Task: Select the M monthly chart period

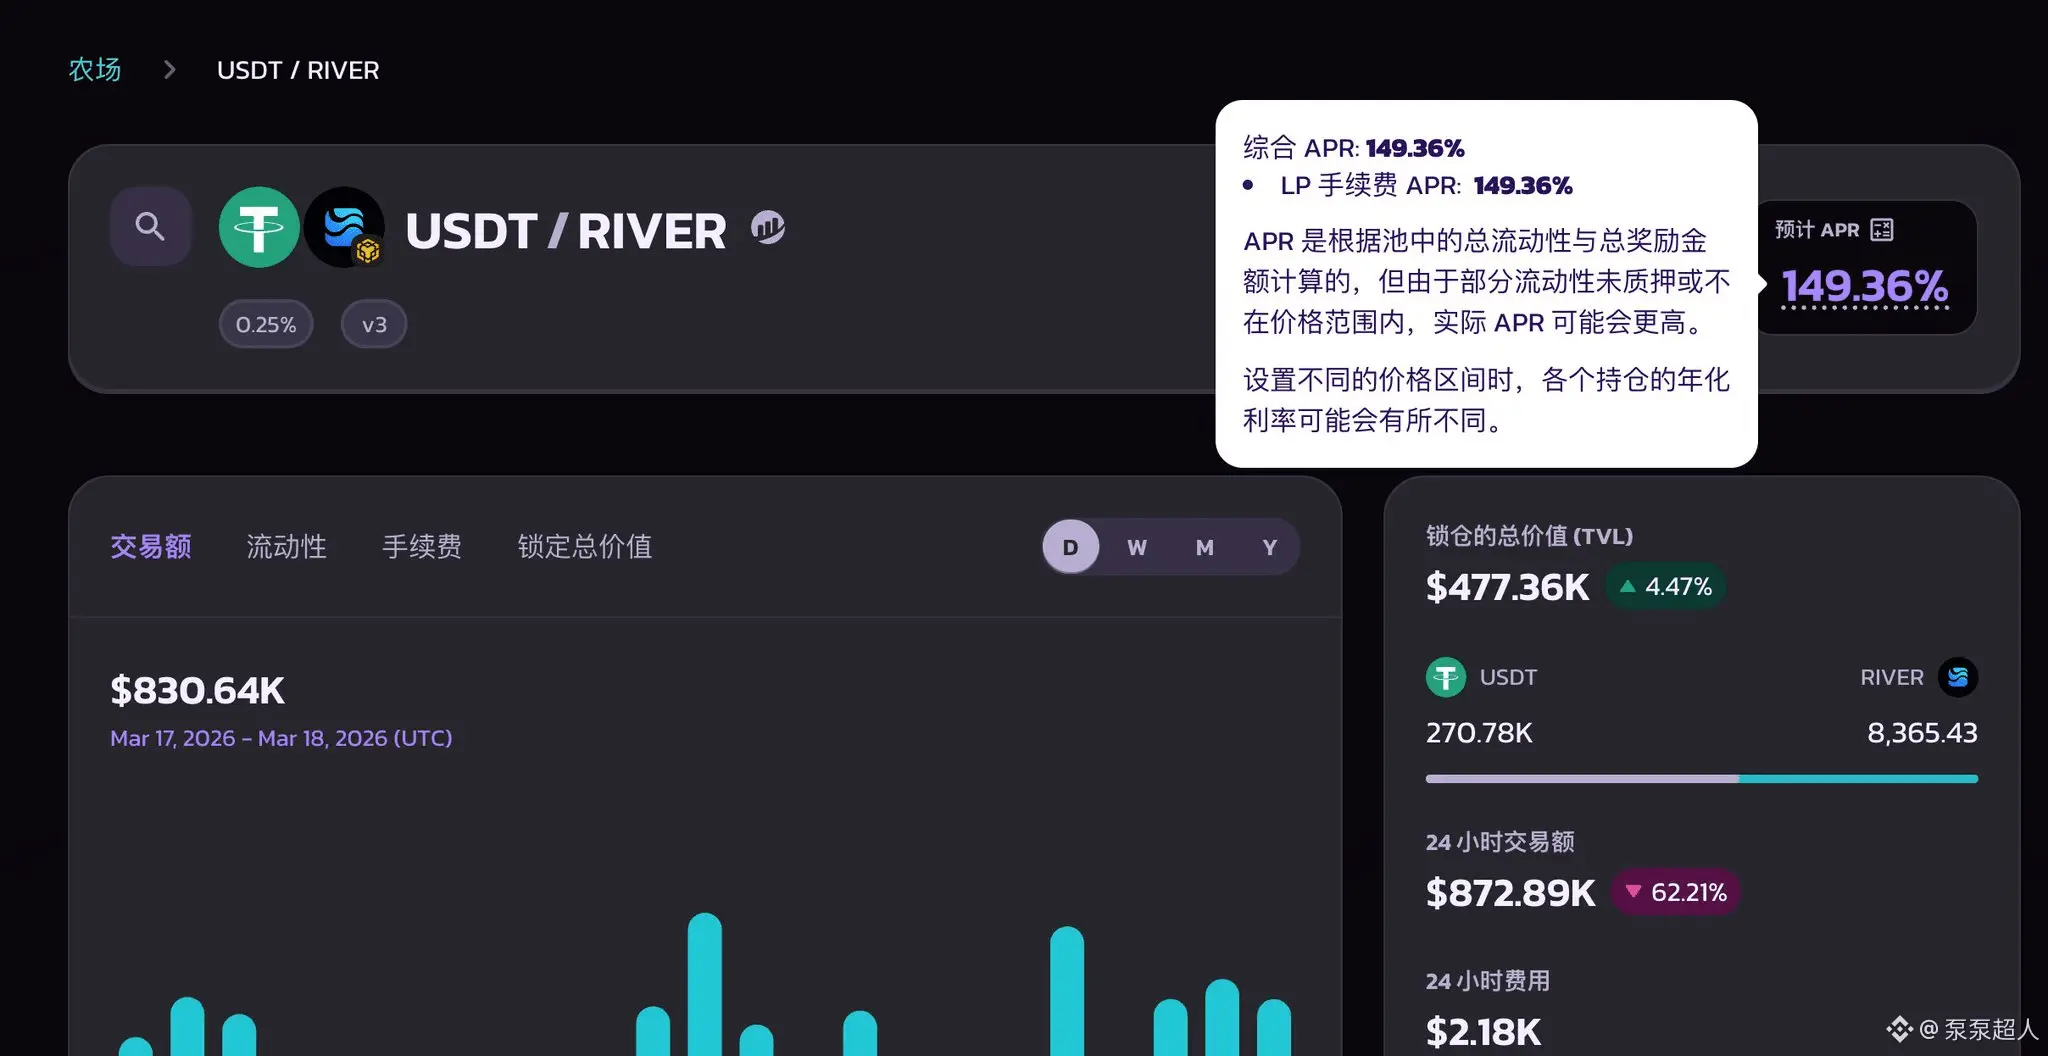Action: coord(1204,547)
